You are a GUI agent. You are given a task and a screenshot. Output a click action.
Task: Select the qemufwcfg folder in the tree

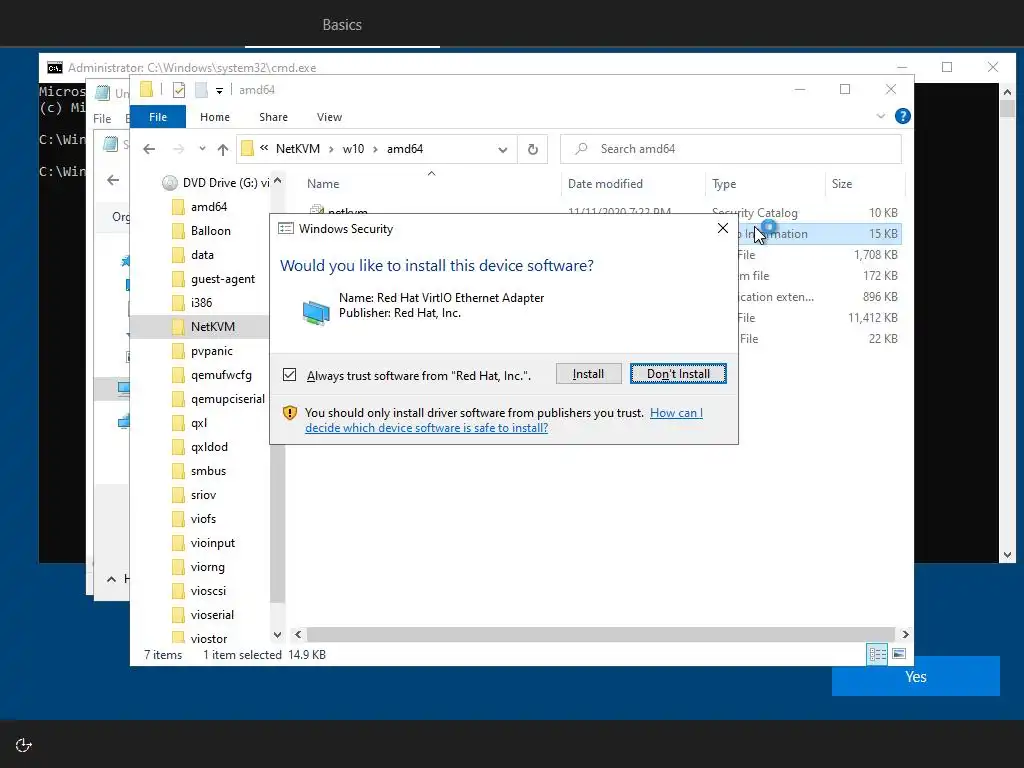pyautogui.click(x=221, y=375)
